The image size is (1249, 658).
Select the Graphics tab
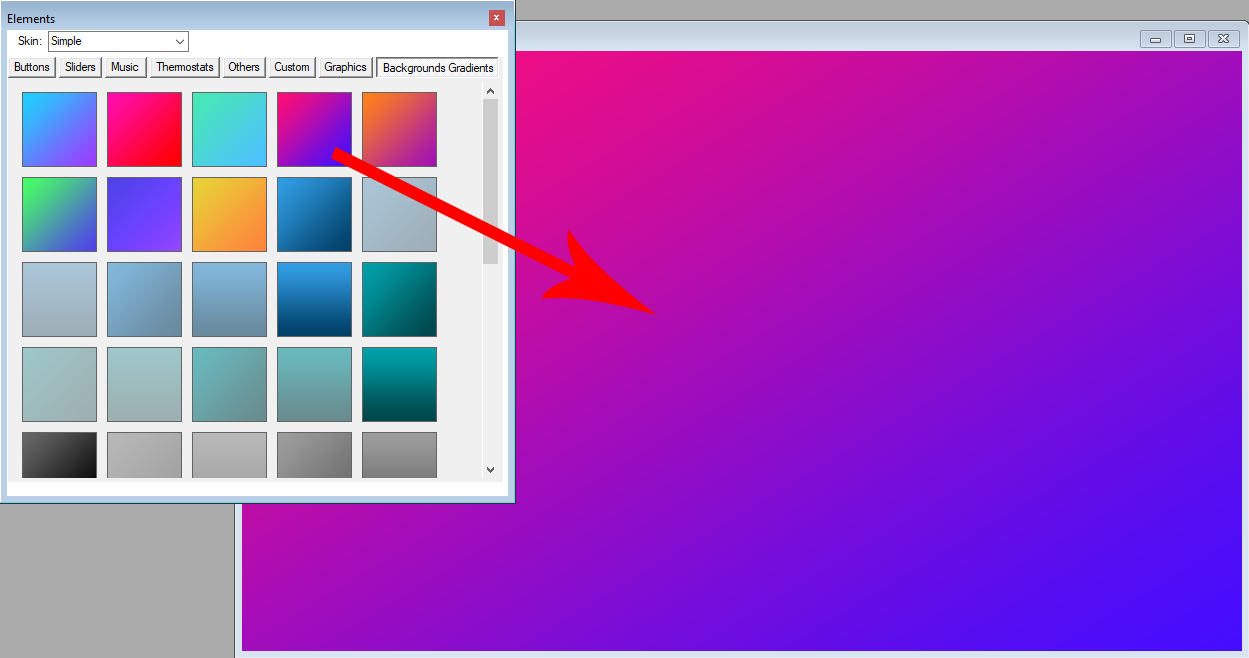(x=345, y=67)
